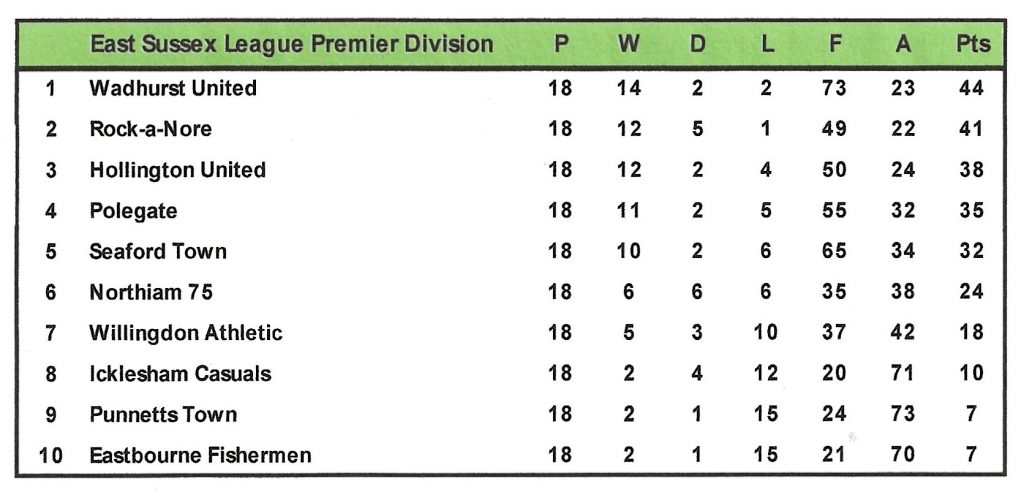Image resolution: width=1024 pixels, height=492 pixels.
Task: Click on Northiam 75
Action: (151, 292)
